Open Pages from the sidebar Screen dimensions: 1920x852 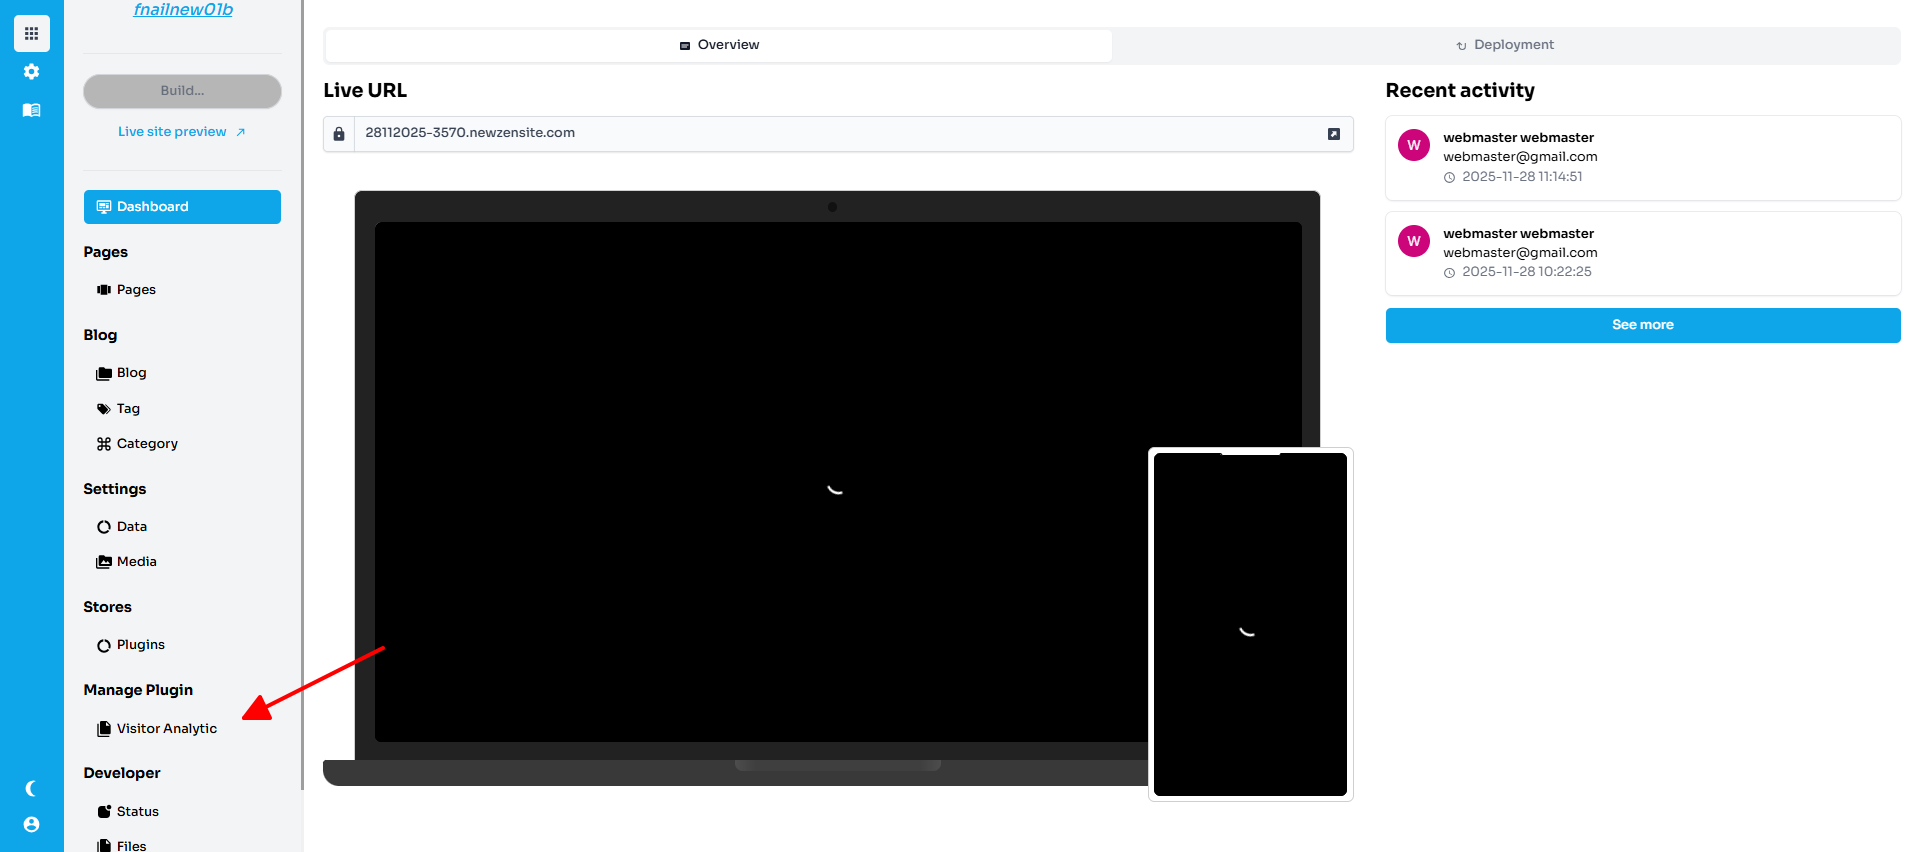136,290
